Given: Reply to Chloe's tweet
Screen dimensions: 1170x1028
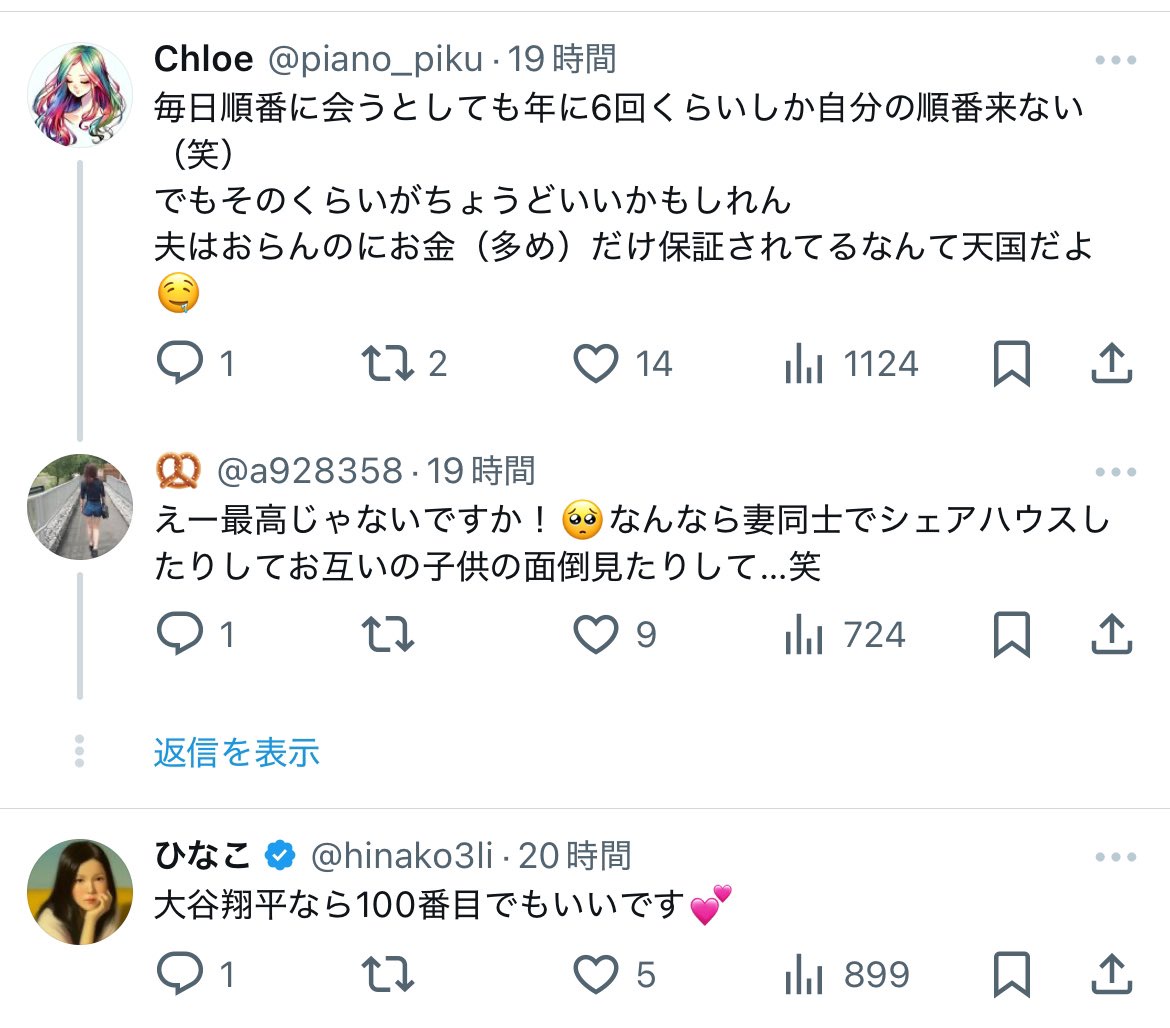Looking at the screenshot, I should (x=181, y=365).
